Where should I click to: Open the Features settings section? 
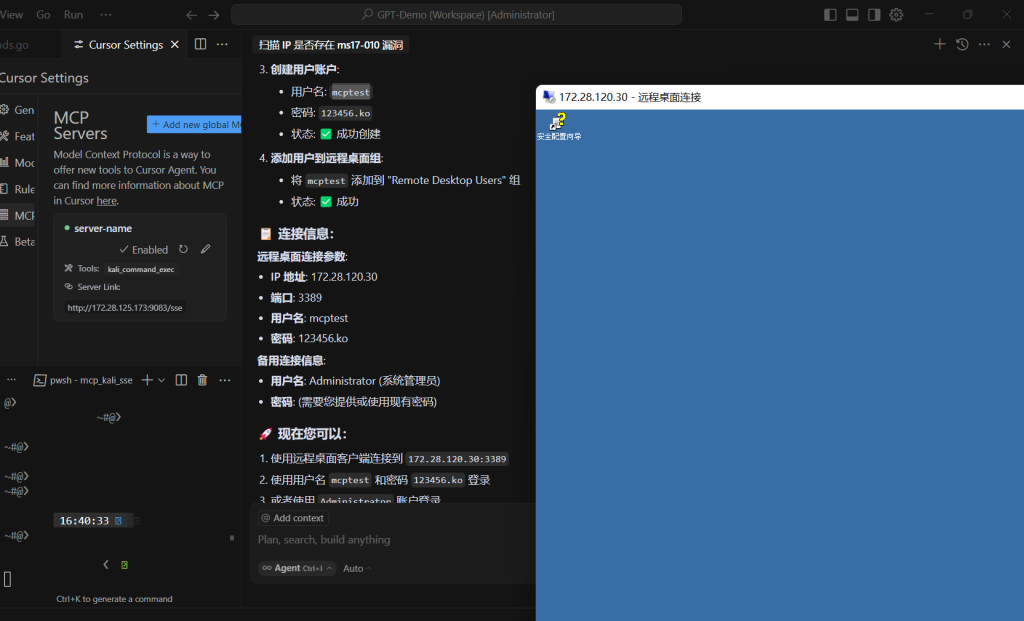click(18, 136)
